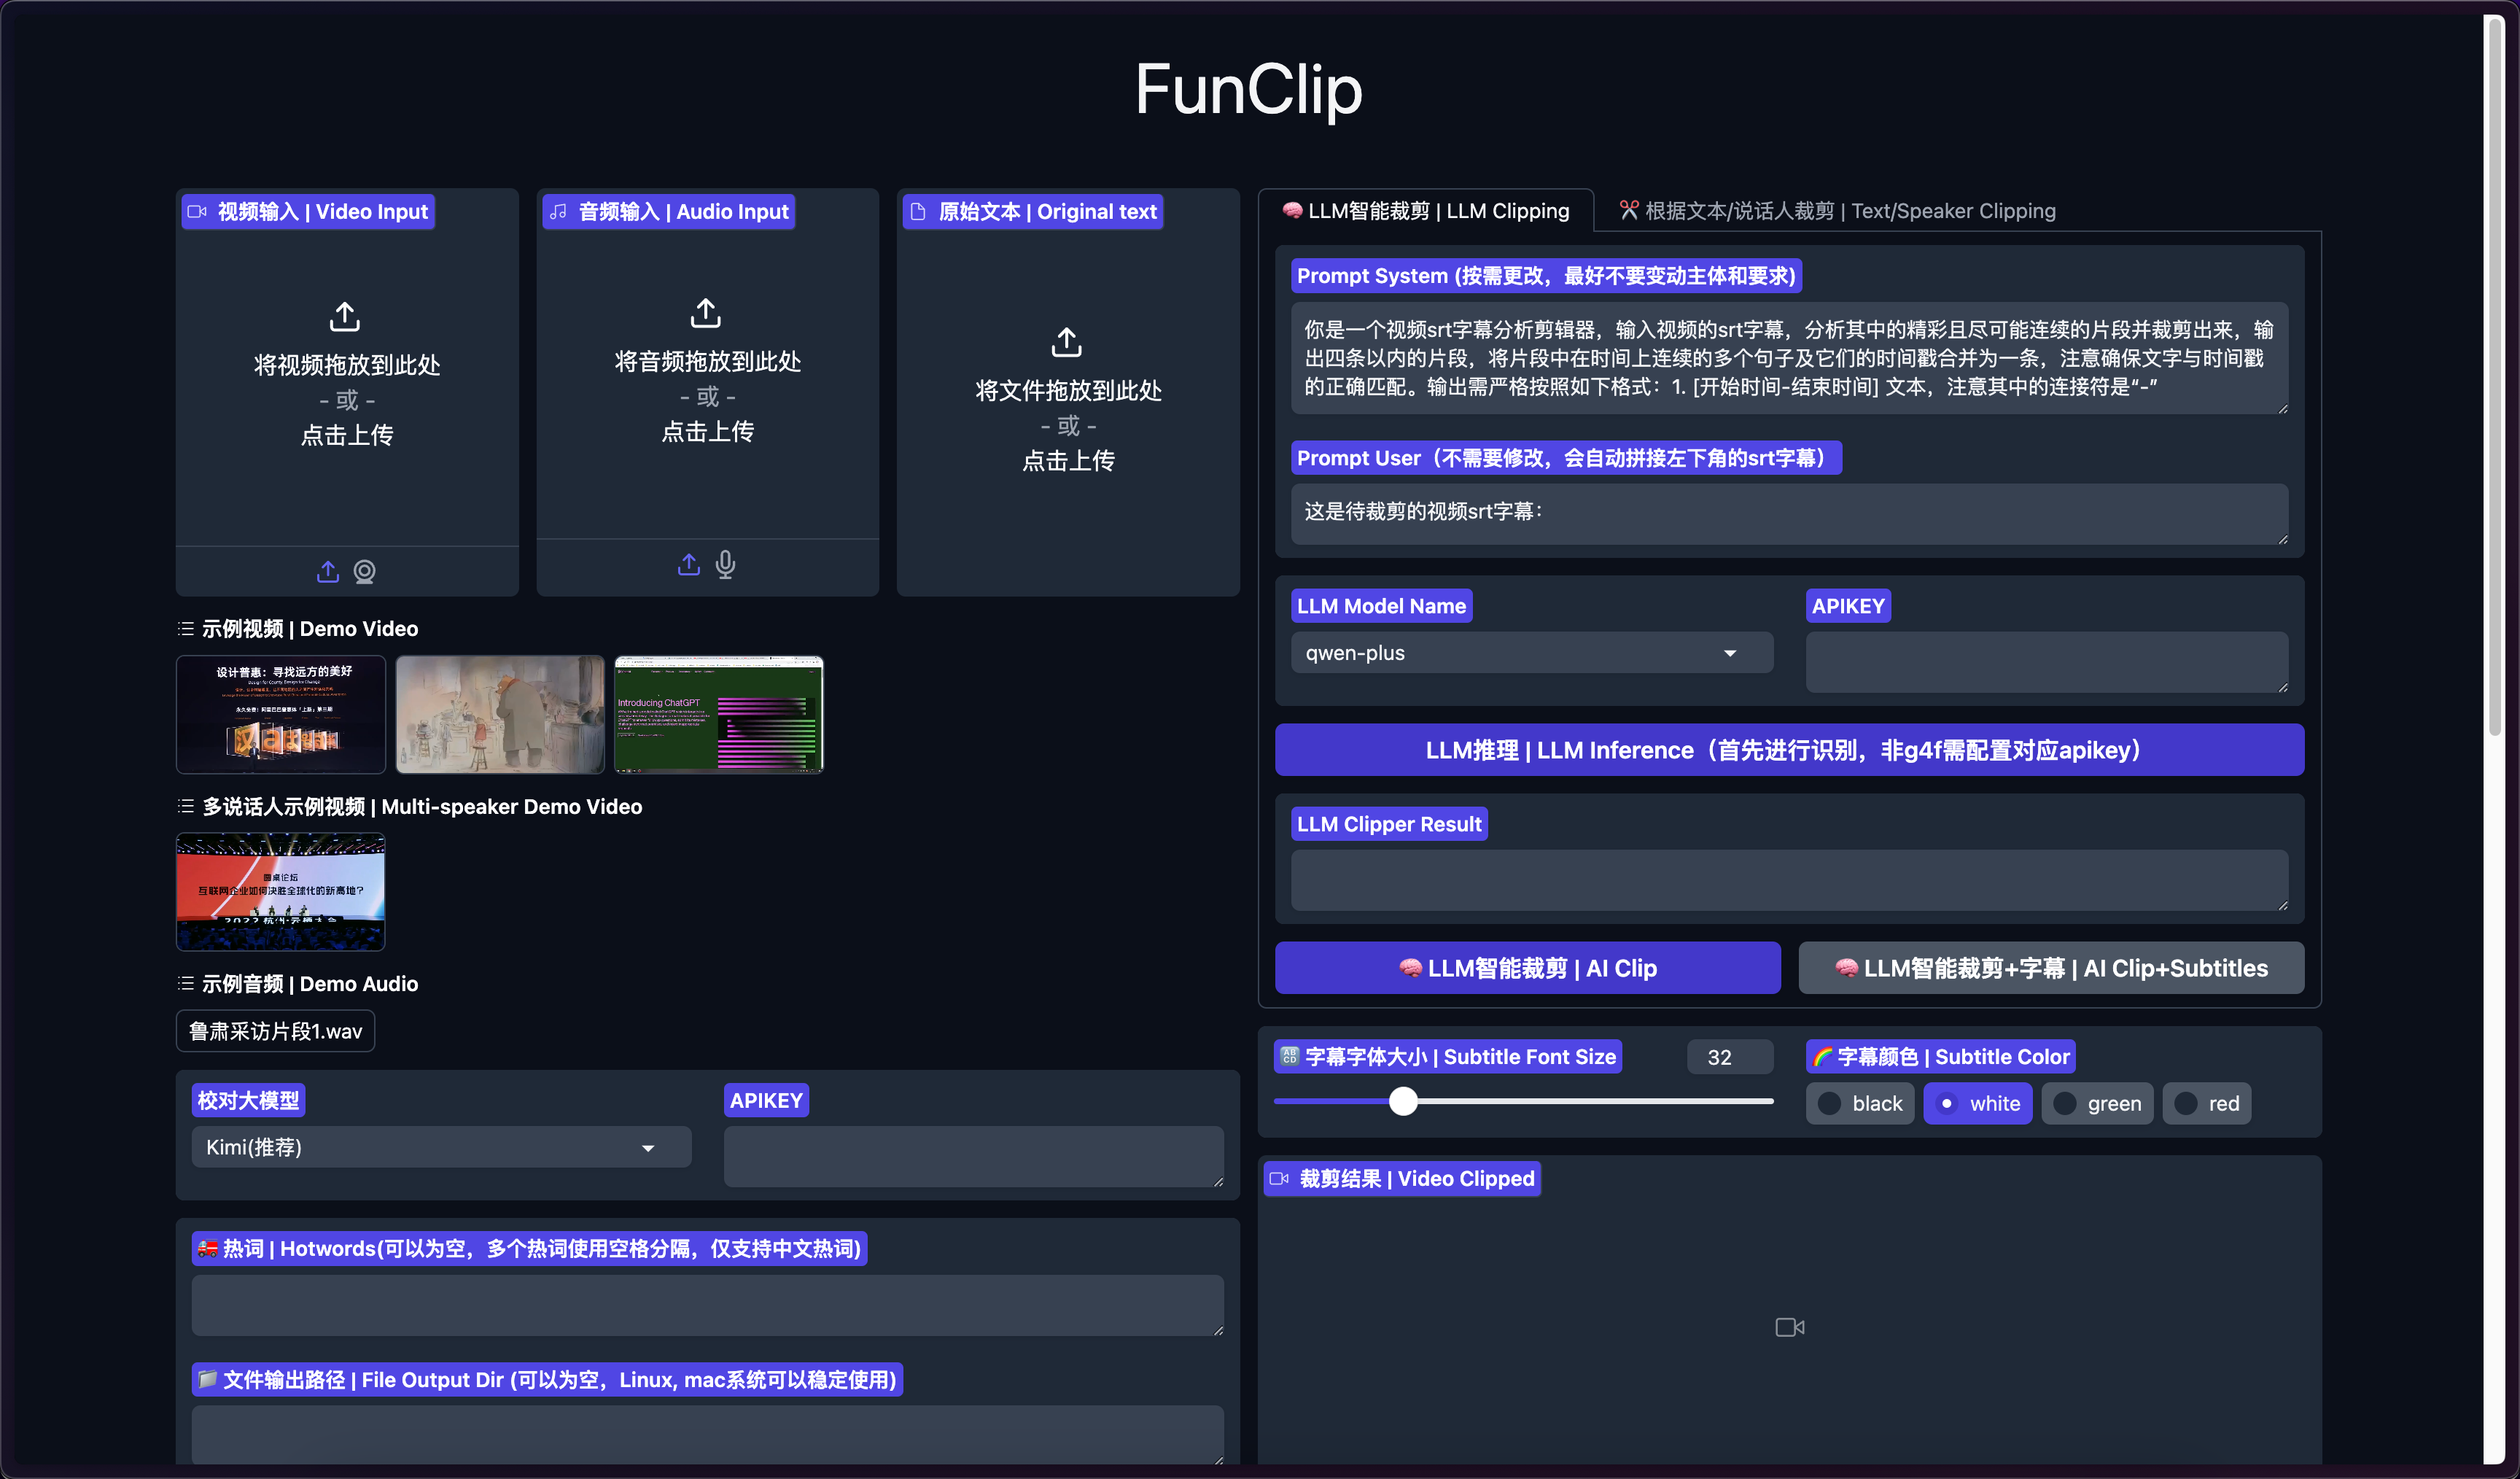
Task: Click the microphone record icon
Action: (726, 565)
